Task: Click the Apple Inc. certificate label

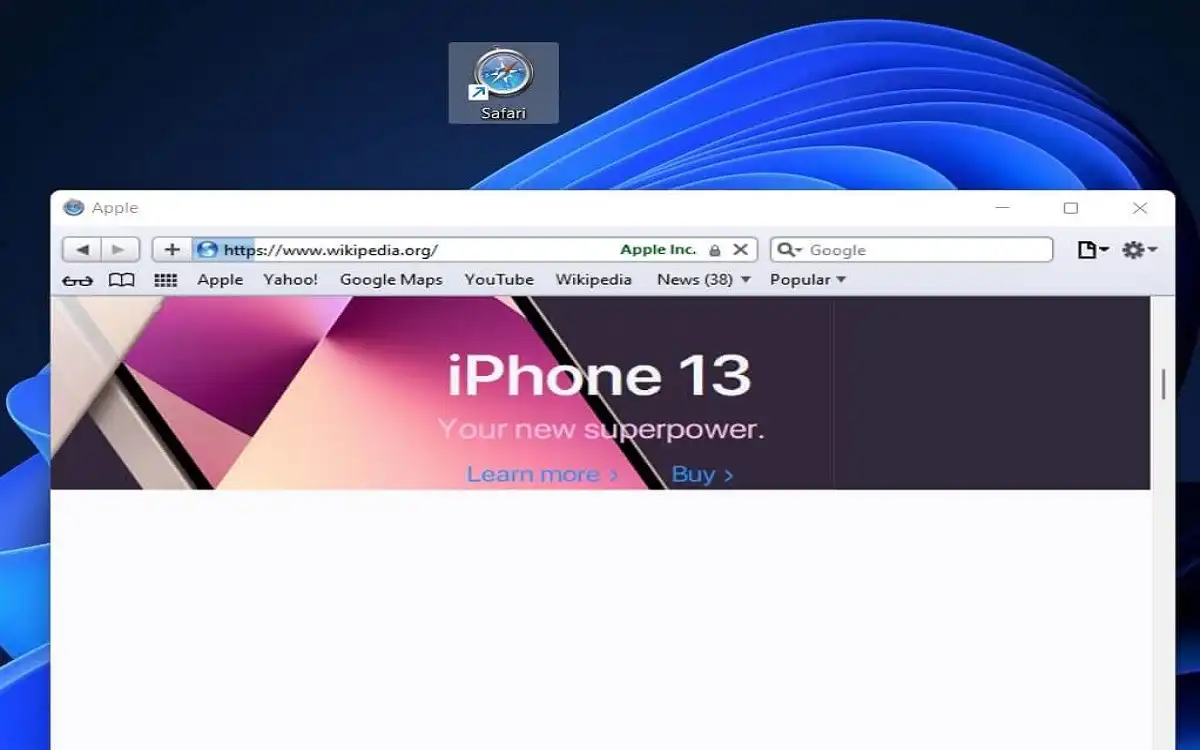Action: [658, 250]
